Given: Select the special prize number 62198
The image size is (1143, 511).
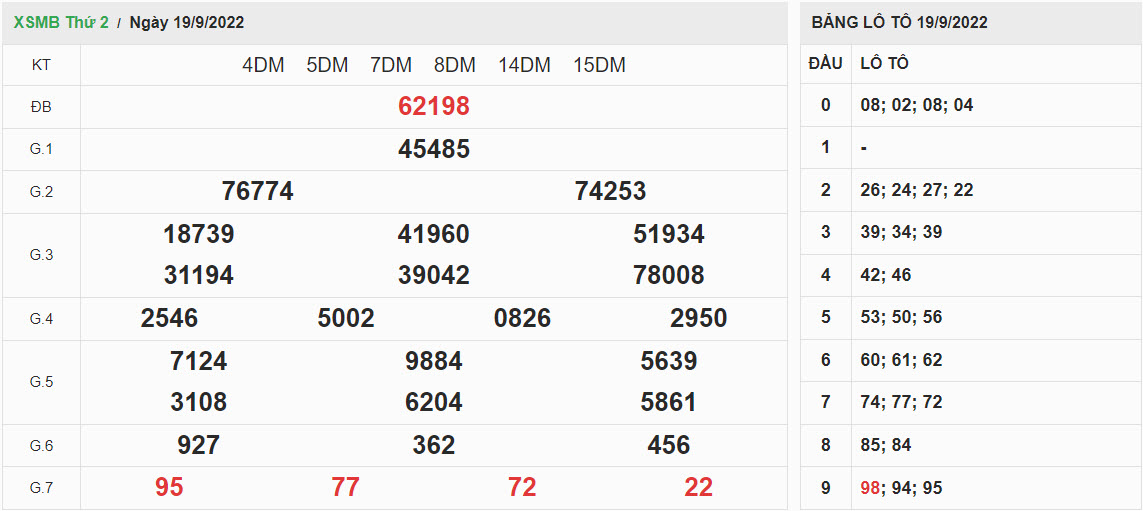Looking at the screenshot, I should 433,106.
